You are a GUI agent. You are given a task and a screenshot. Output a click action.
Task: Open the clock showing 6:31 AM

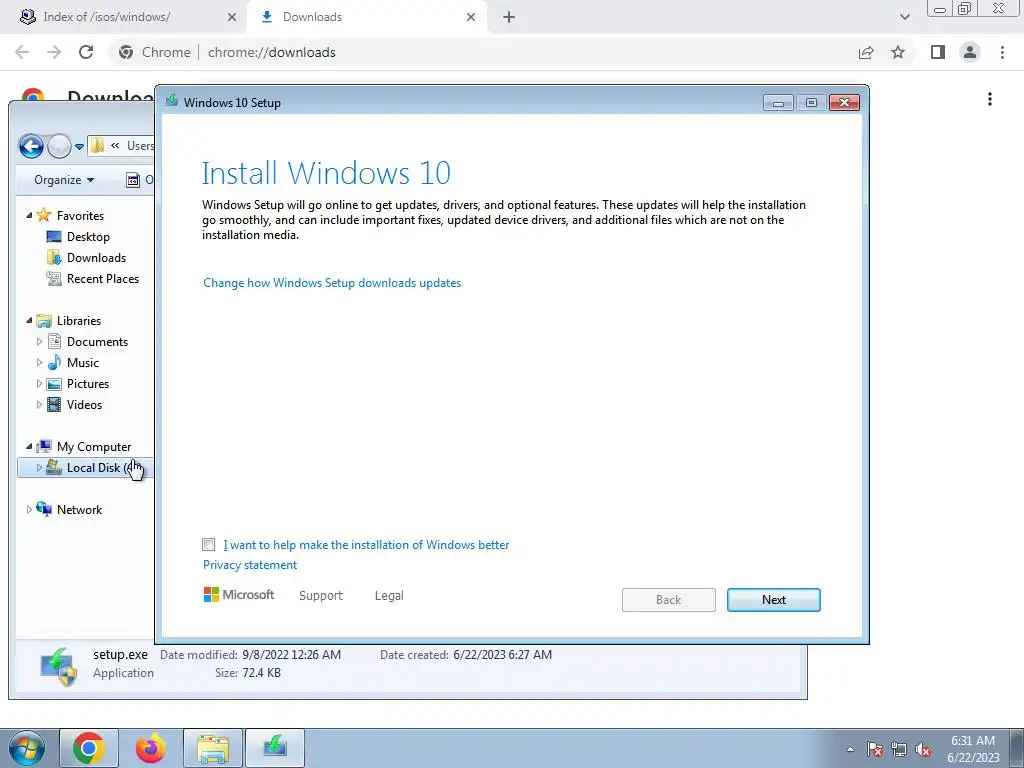pyautogui.click(x=973, y=749)
